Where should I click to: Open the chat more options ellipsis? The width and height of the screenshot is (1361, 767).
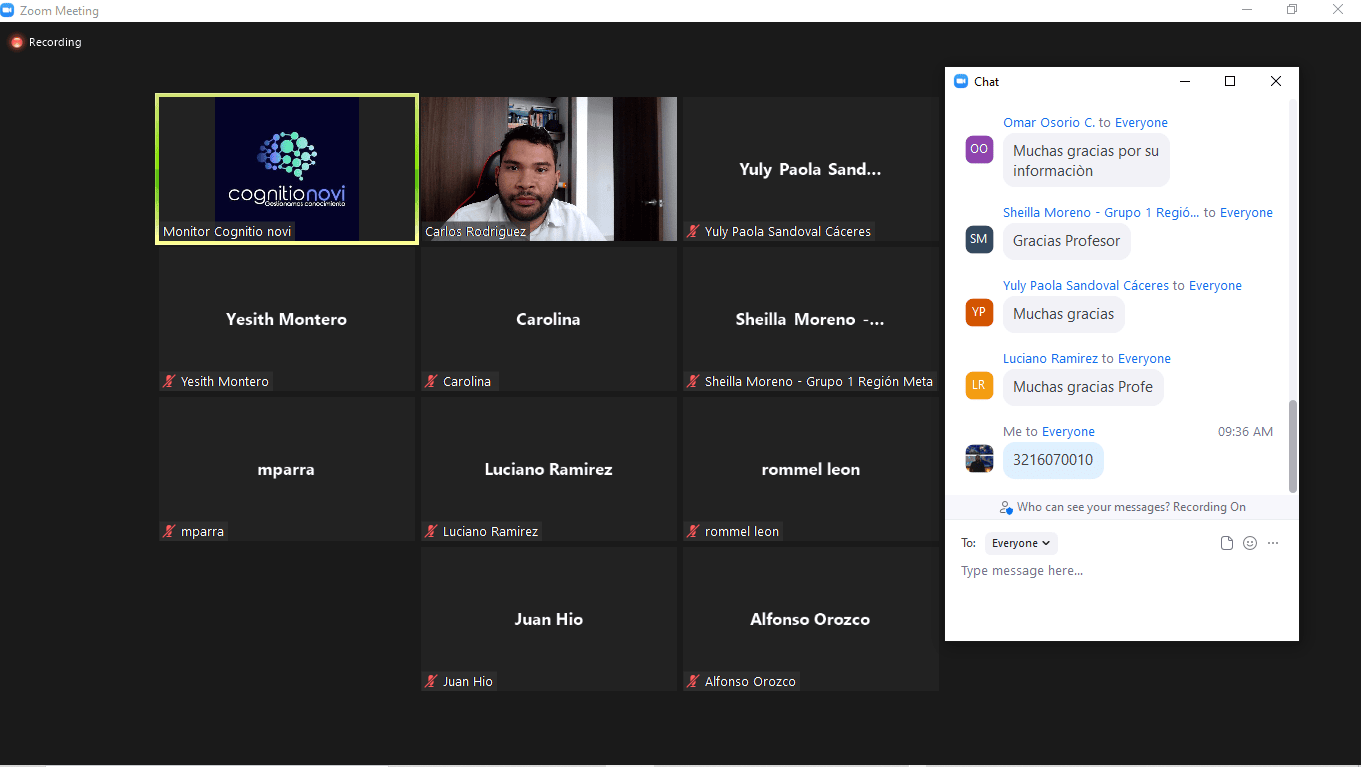(1273, 543)
